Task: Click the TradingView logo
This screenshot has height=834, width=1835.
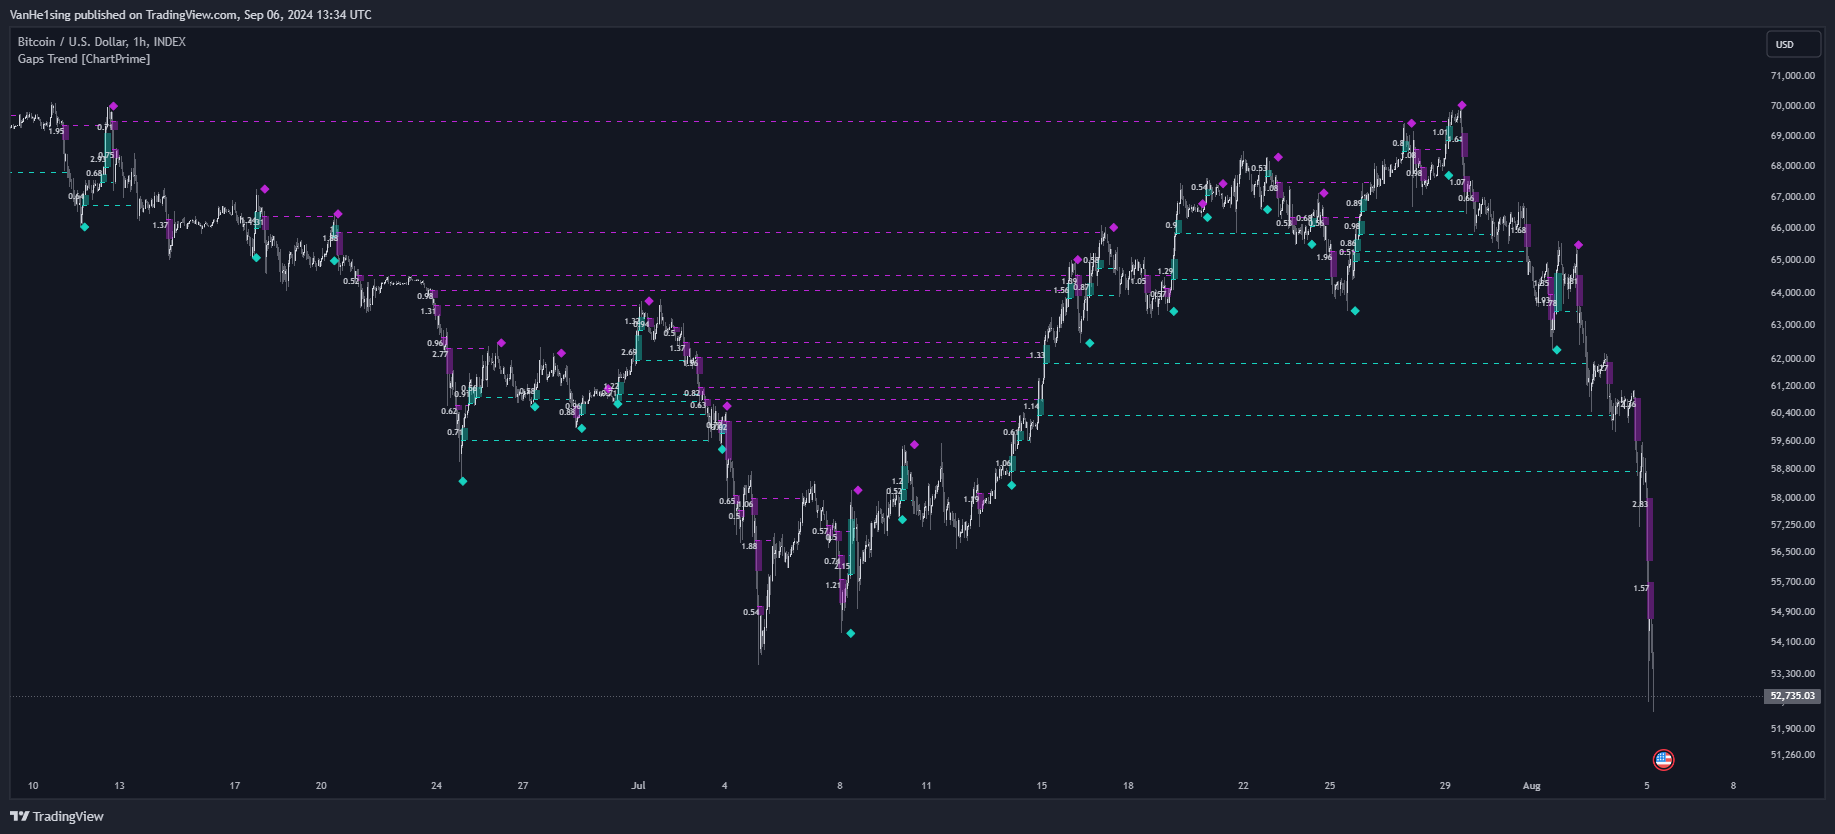Action: (x=57, y=816)
